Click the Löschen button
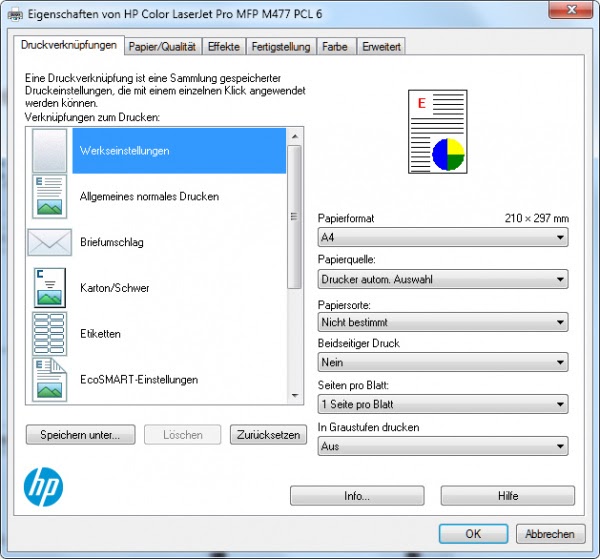 (x=183, y=435)
